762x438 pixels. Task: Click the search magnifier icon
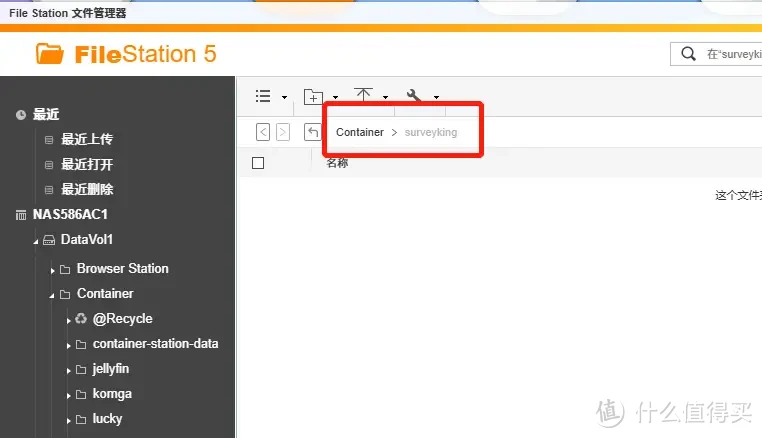click(x=688, y=53)
